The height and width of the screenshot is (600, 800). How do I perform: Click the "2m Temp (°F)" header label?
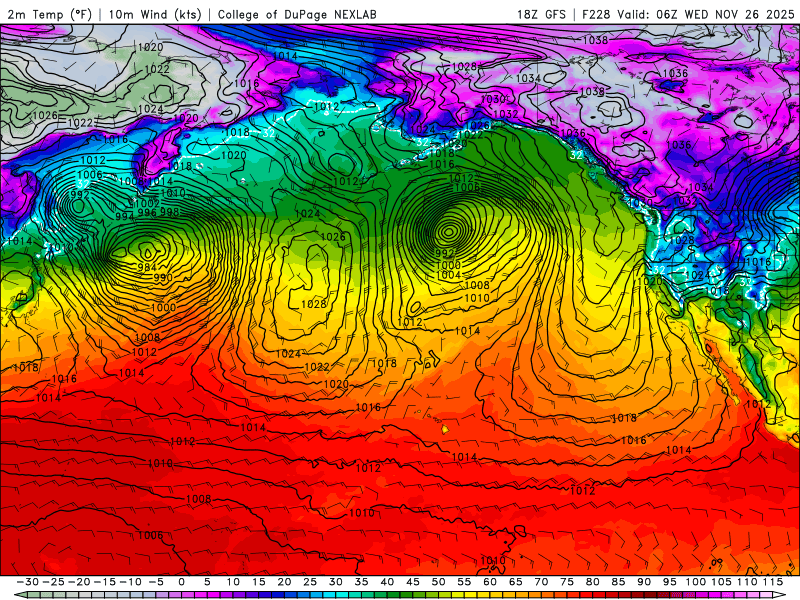click(49, 14)
